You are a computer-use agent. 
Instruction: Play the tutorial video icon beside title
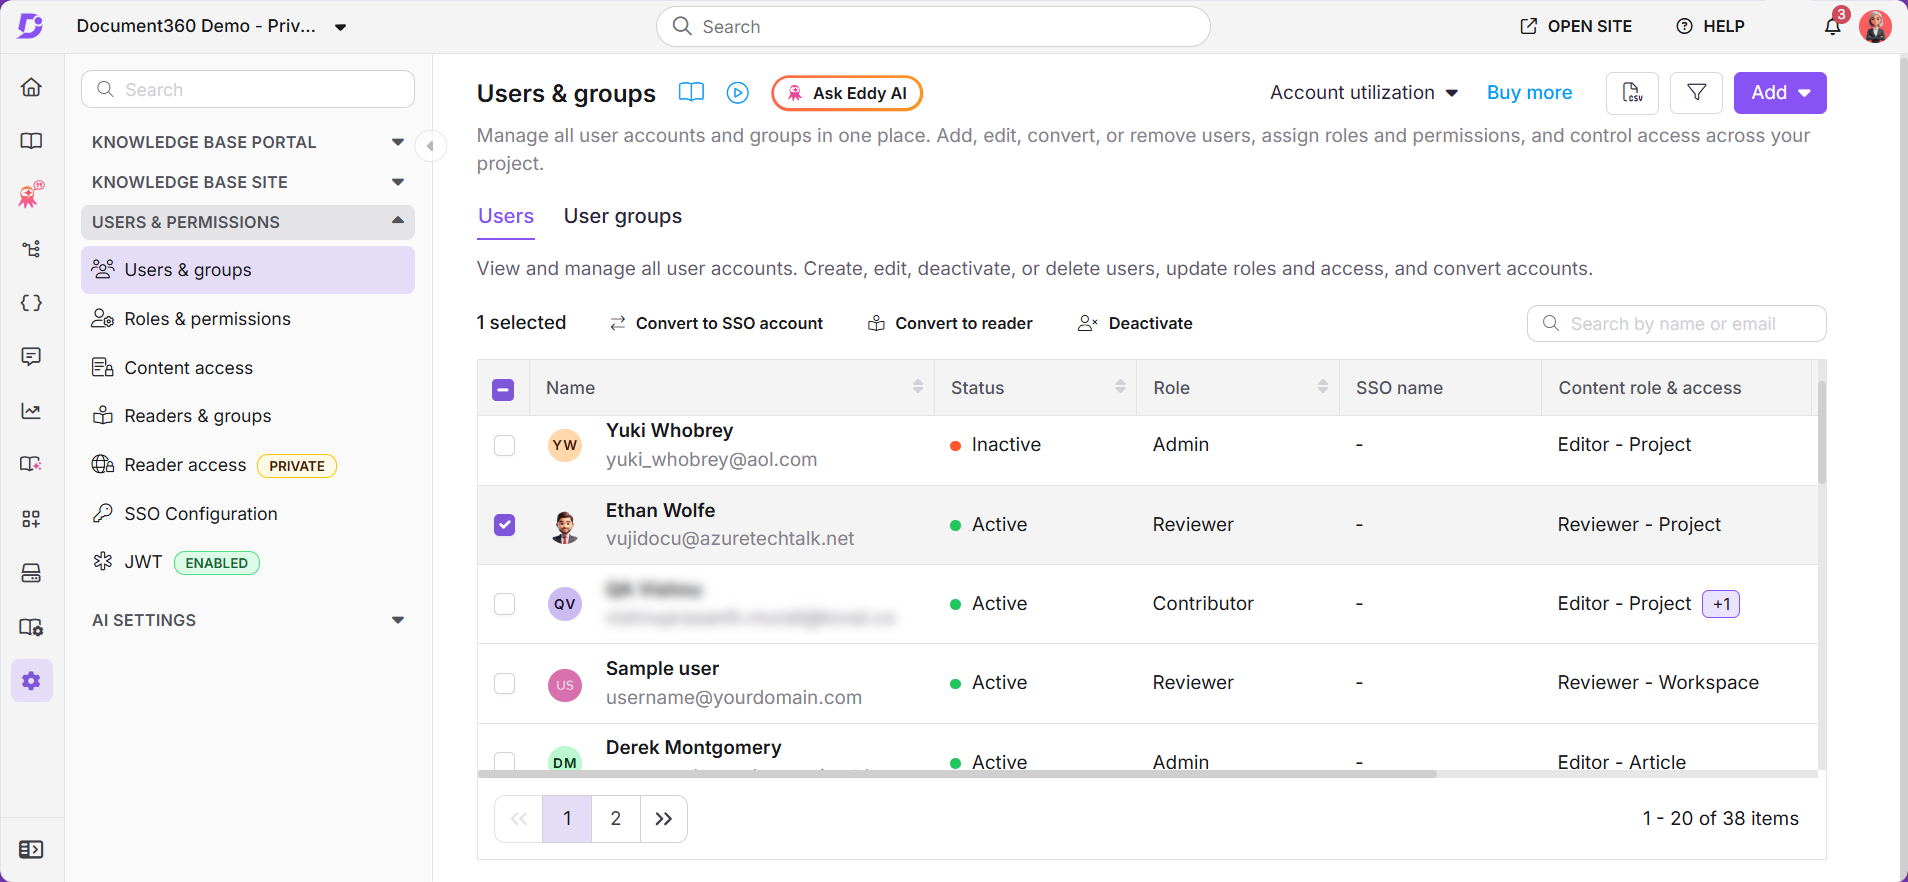(x=738, y=93)
